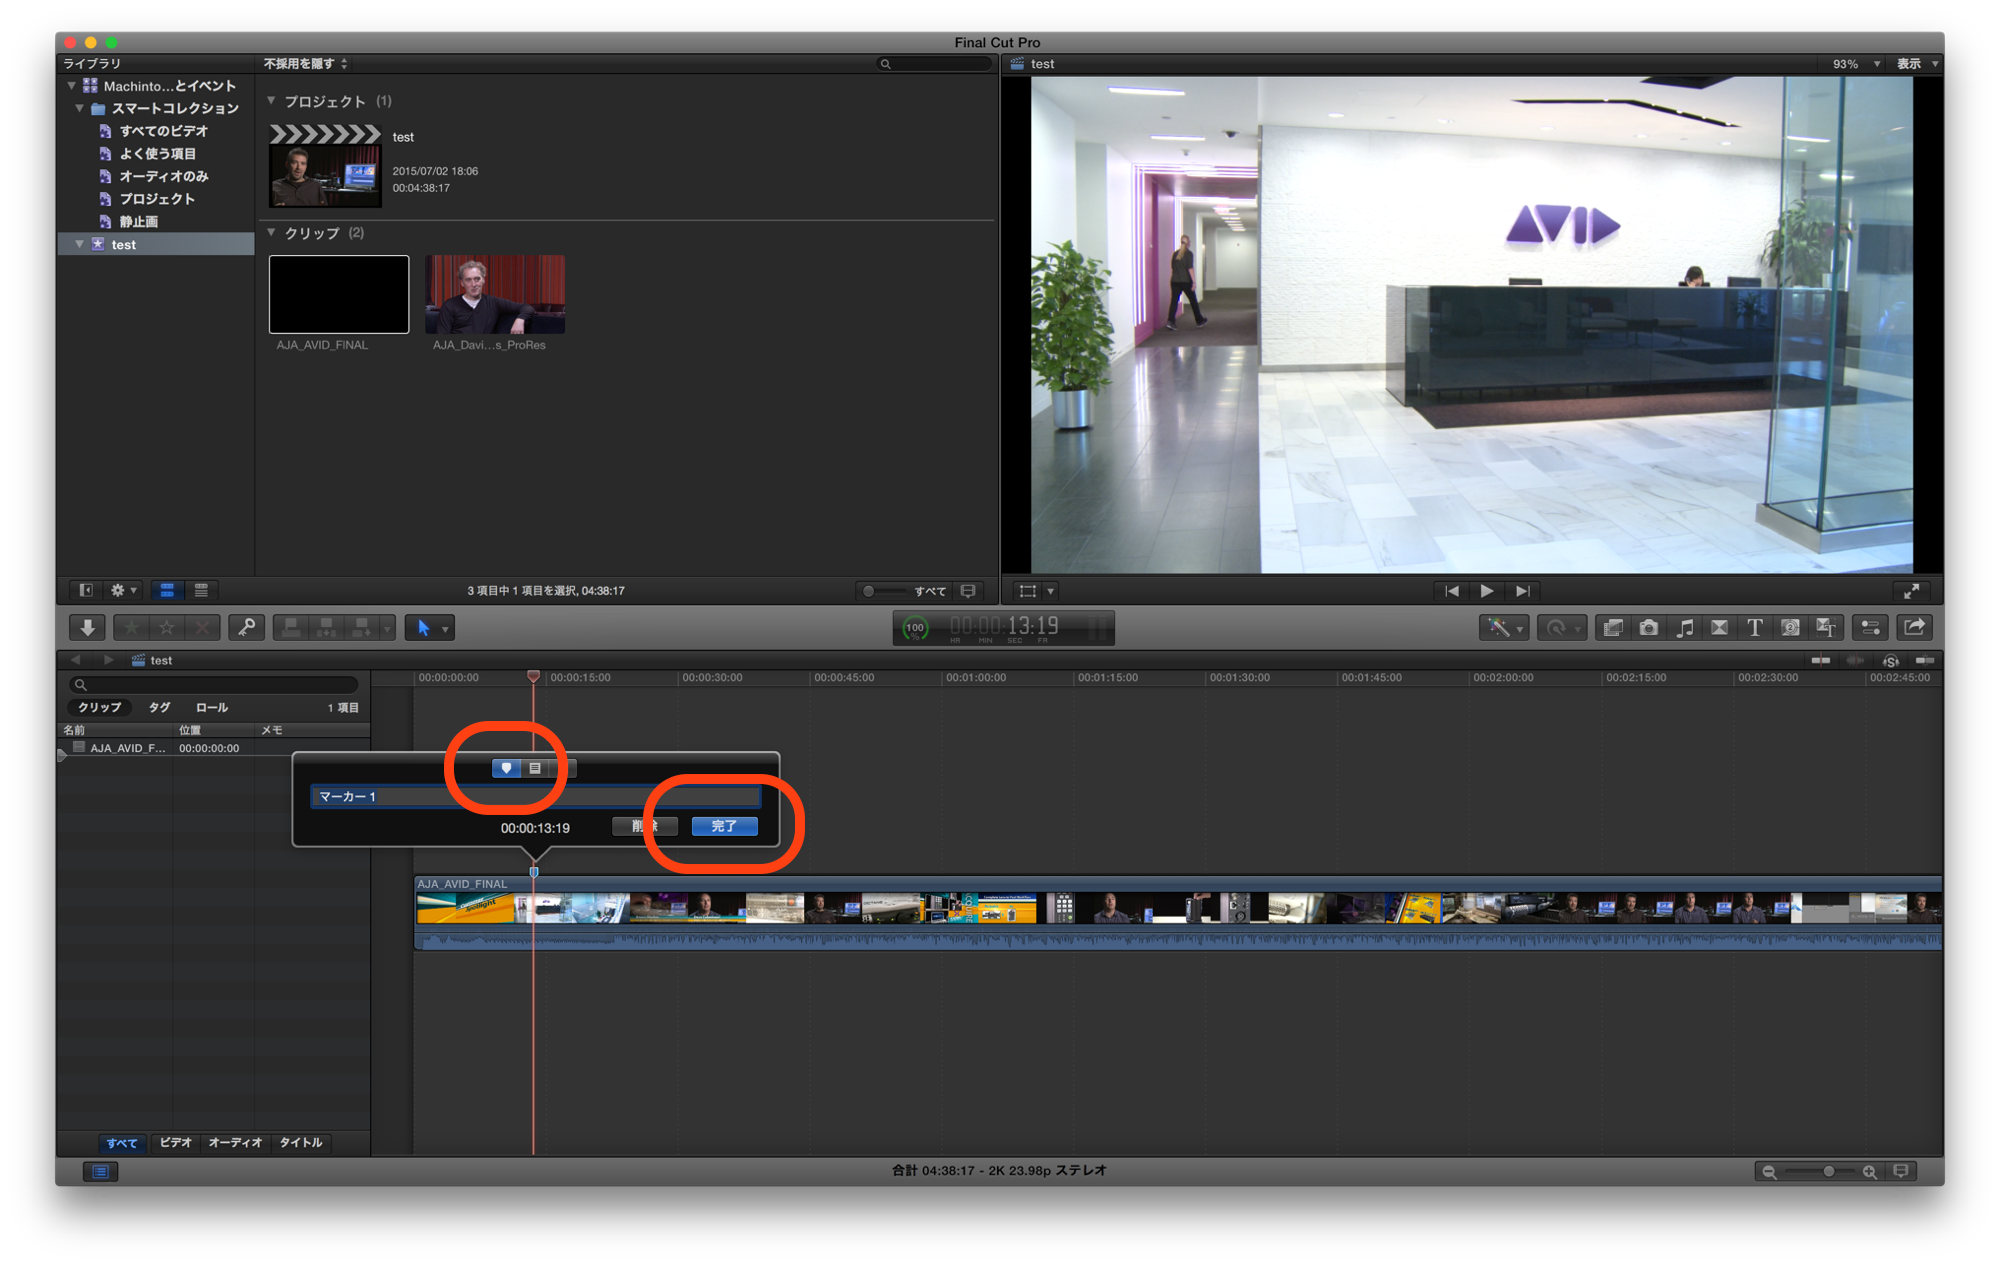Click the Import Media down-arrow button
Viewport: 2000px width, 1265px height.
(x=87, y=628)
